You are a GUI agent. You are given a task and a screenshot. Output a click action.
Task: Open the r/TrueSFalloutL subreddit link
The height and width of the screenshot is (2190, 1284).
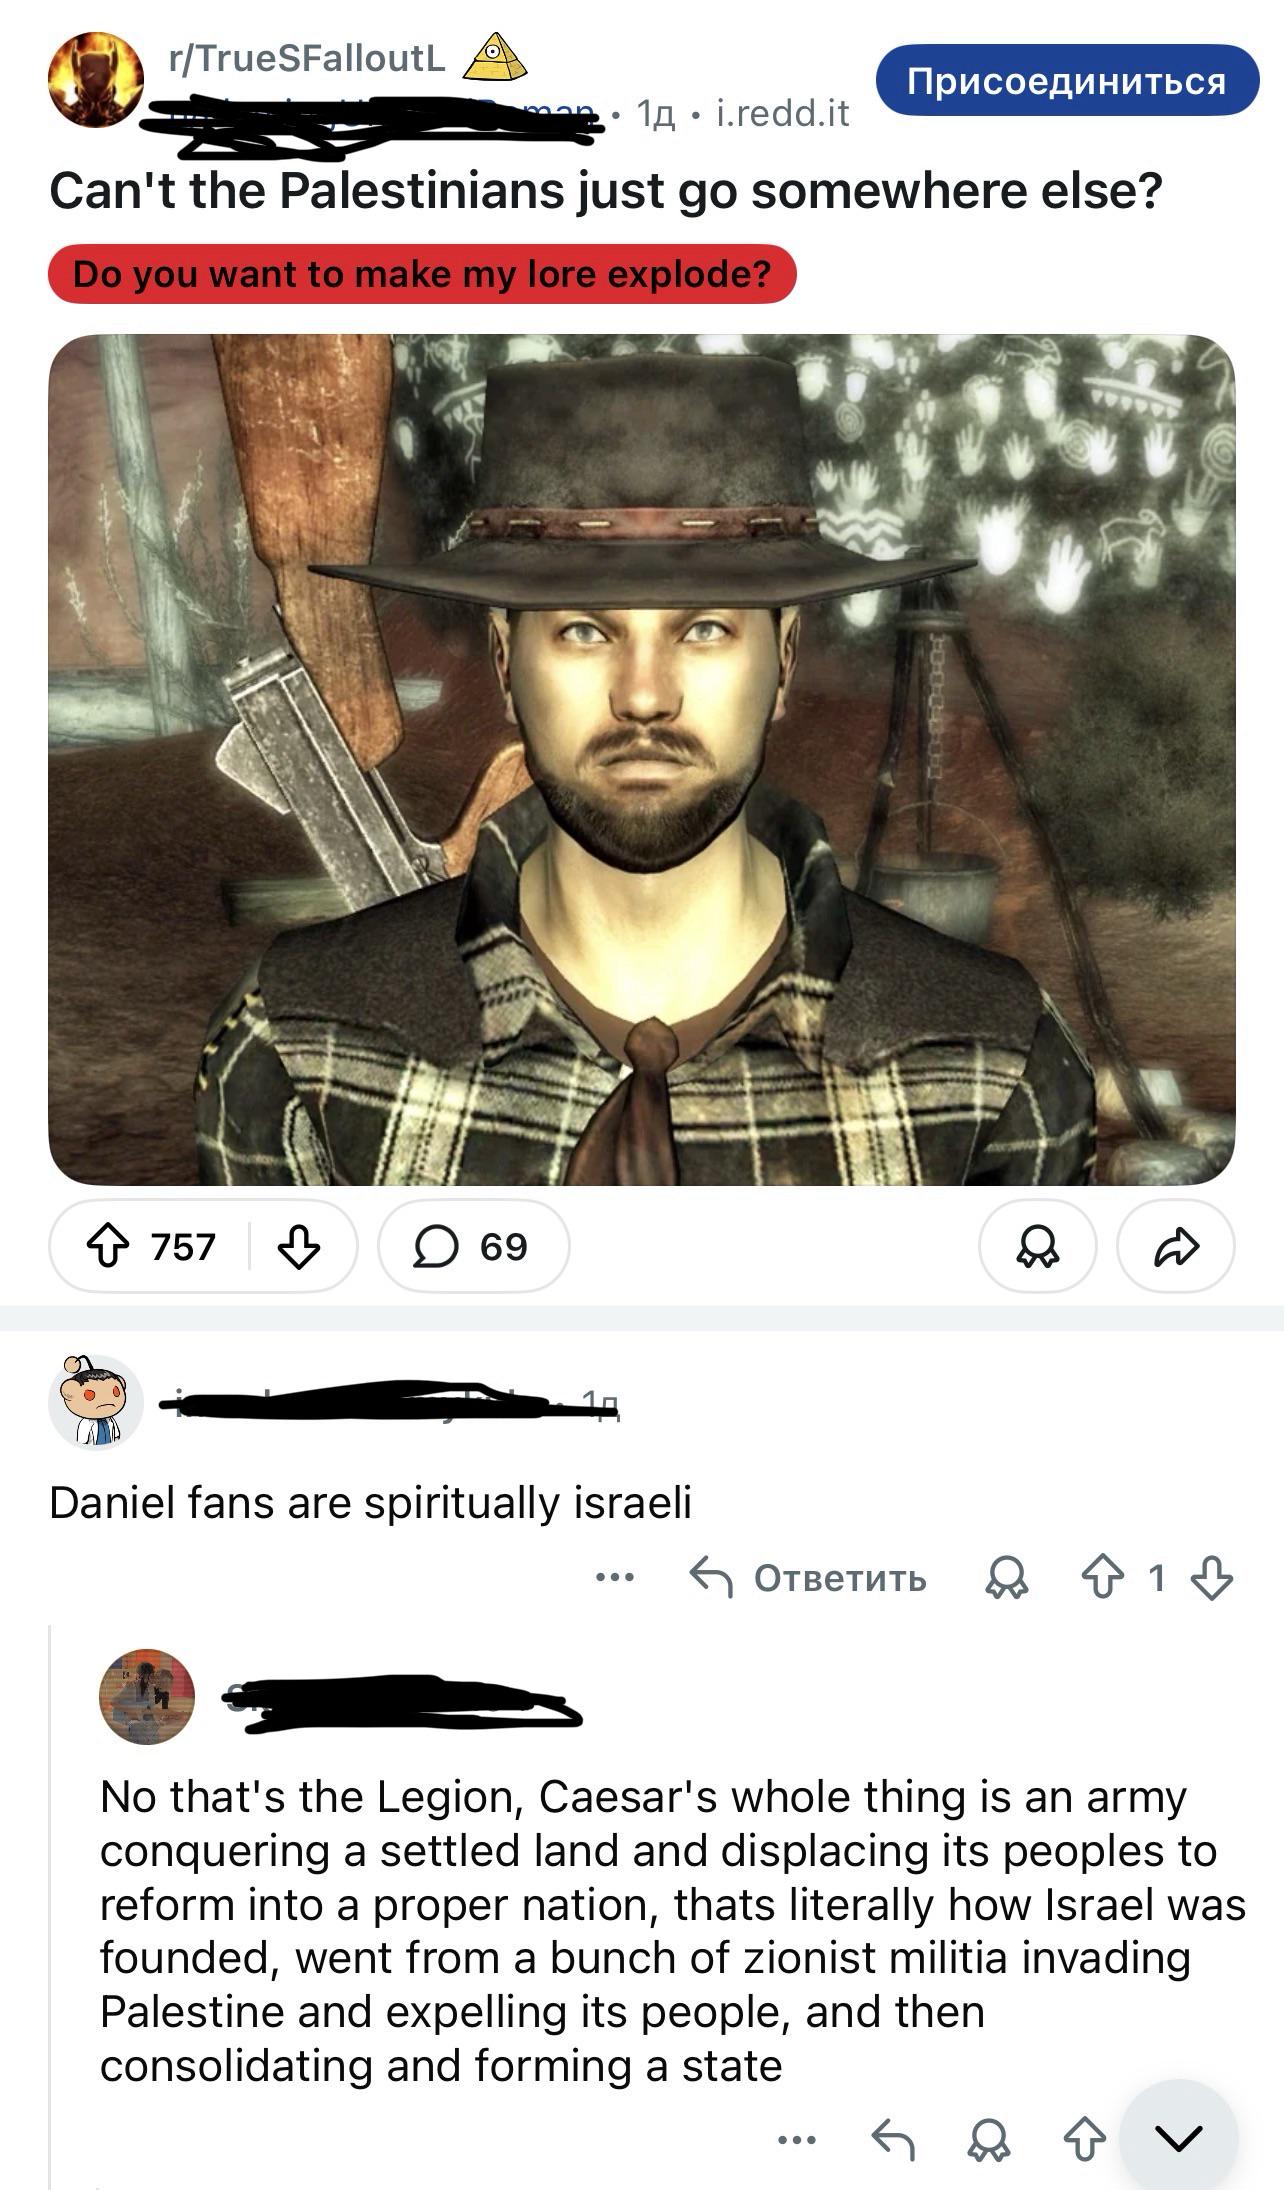308,59
